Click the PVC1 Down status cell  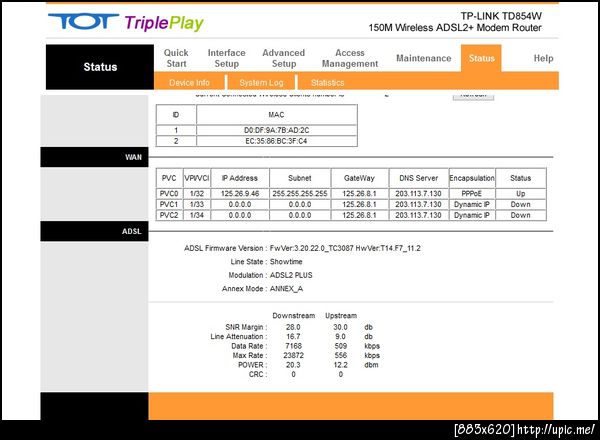pos(520,204)
